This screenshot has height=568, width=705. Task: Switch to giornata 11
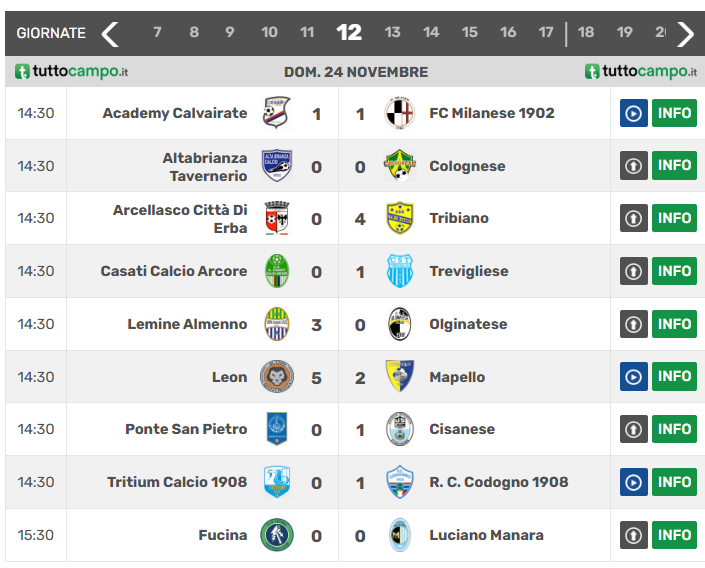tap(307, 32)
